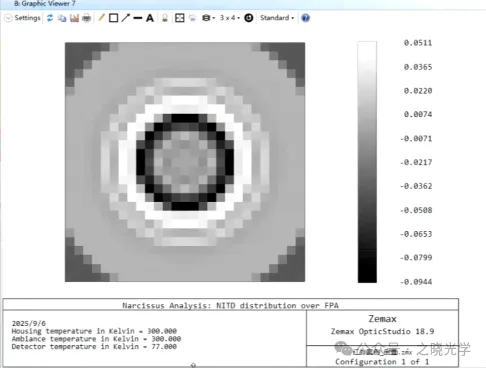This screenshot has width=486, height=368.
Task: Click the Narcissus Analysis plot title
Action: click(x=230, y=305)
